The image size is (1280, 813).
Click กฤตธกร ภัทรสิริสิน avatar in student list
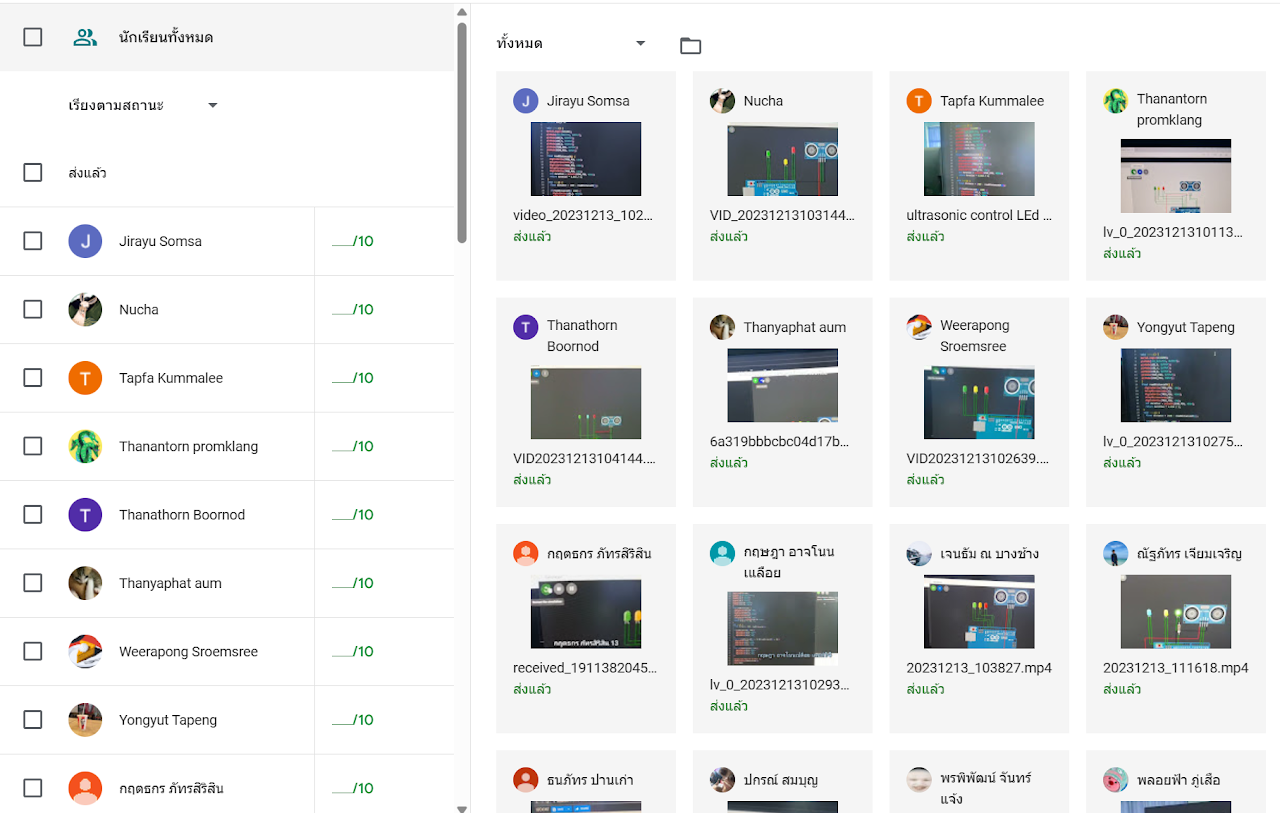coord(85,788)
